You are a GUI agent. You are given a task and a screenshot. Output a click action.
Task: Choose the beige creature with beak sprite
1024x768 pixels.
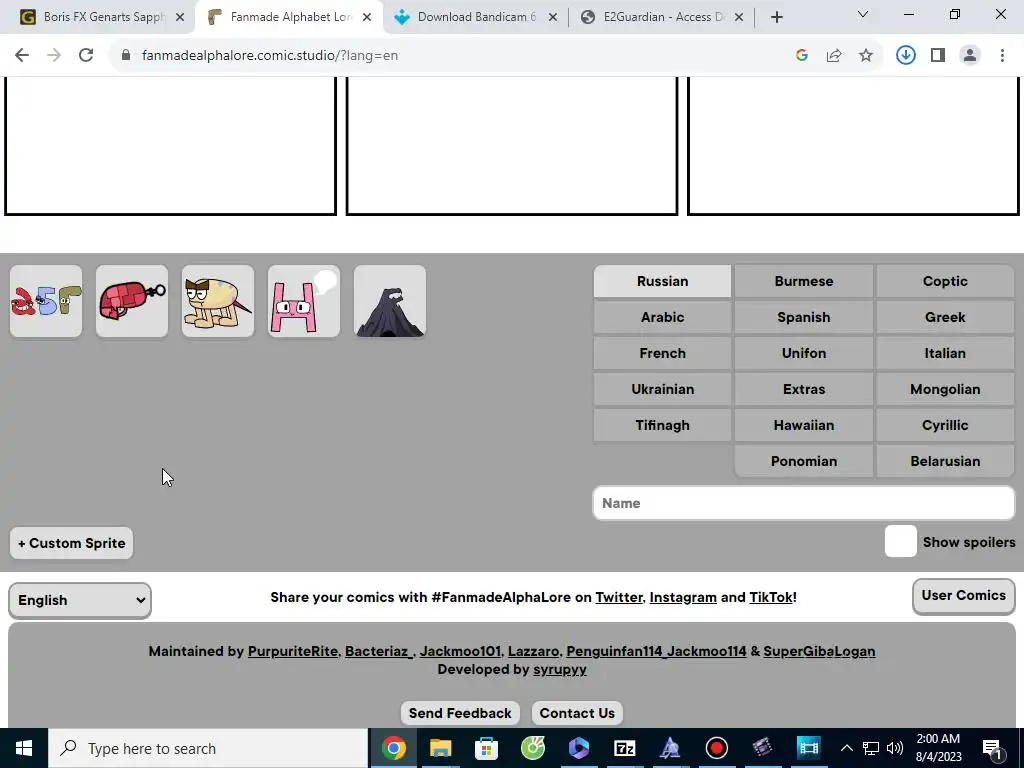pos(218,301)
